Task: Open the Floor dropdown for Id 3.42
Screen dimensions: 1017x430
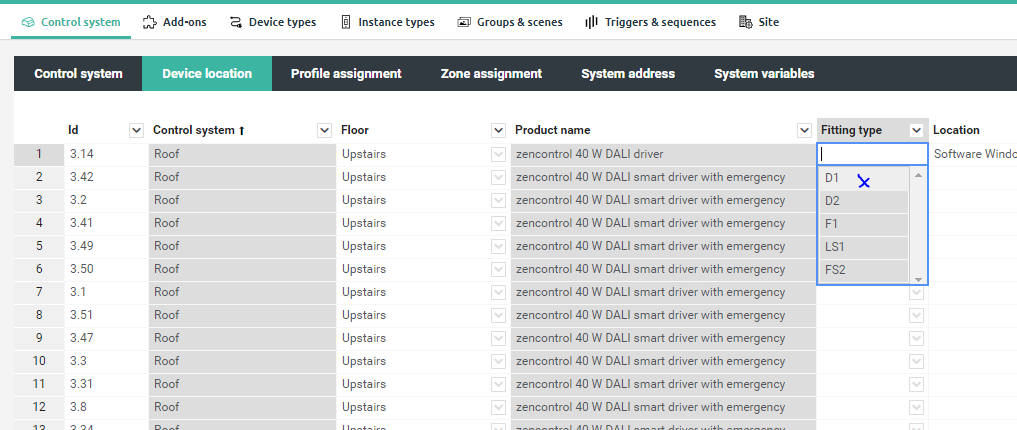Action: 498,177
